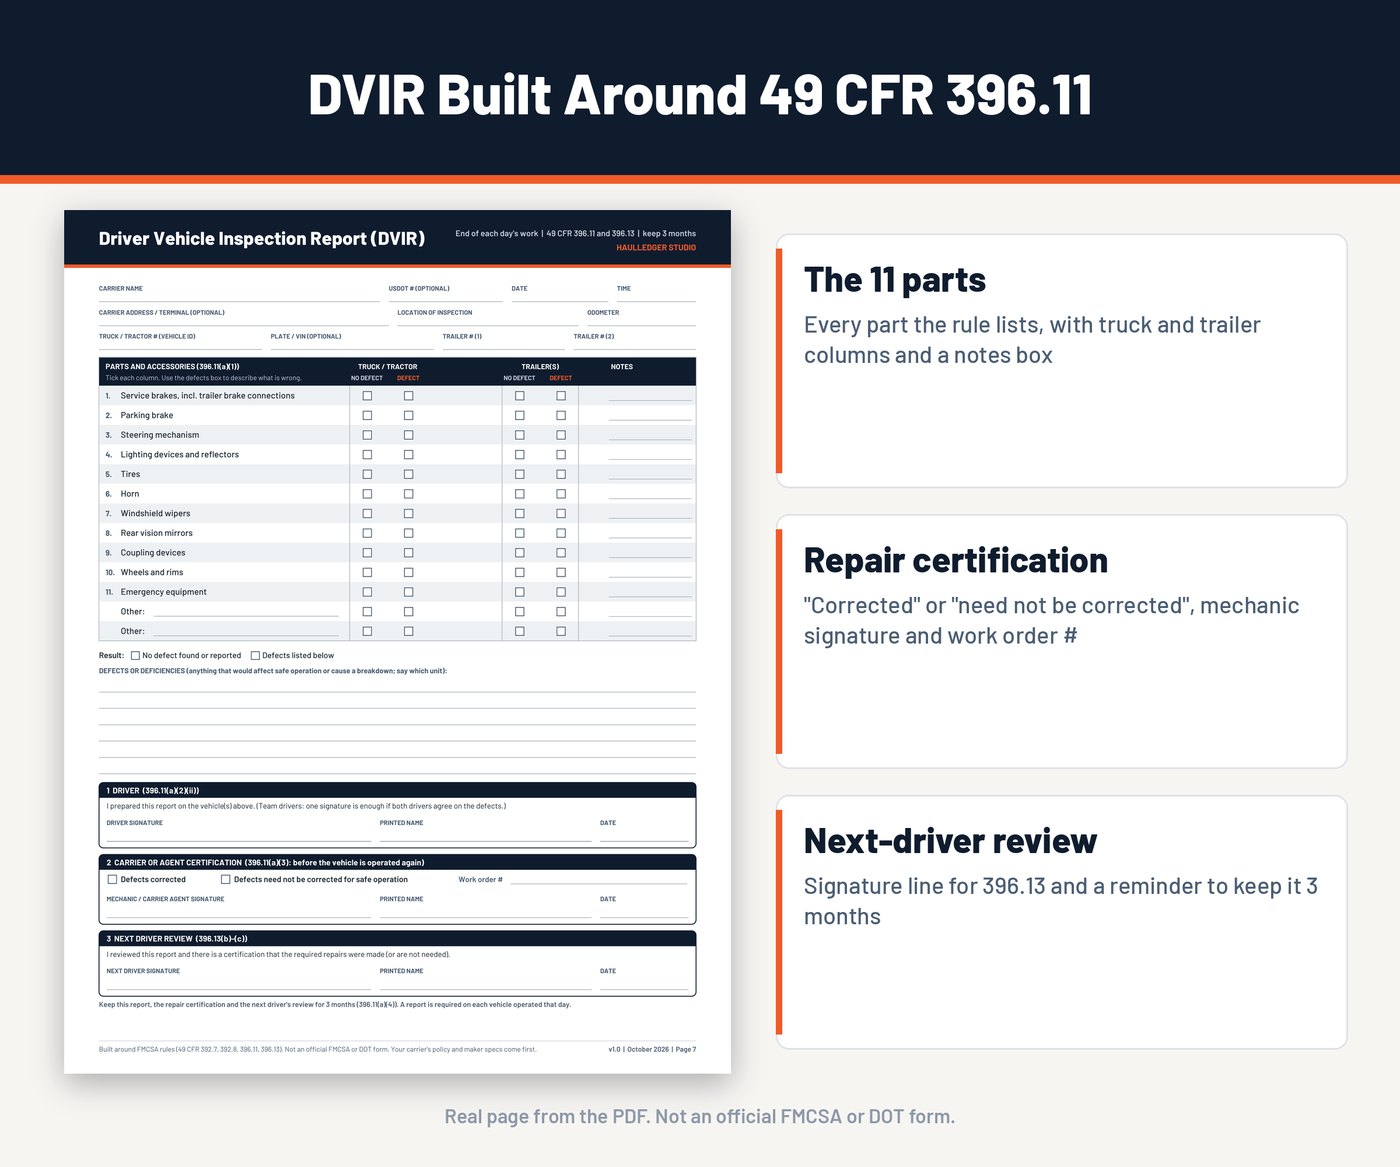This screenshot has height=1167, width=1400.
Task: Mark Truck/Tractor No Defect box for Parking brake
Action: coord(367,415)
